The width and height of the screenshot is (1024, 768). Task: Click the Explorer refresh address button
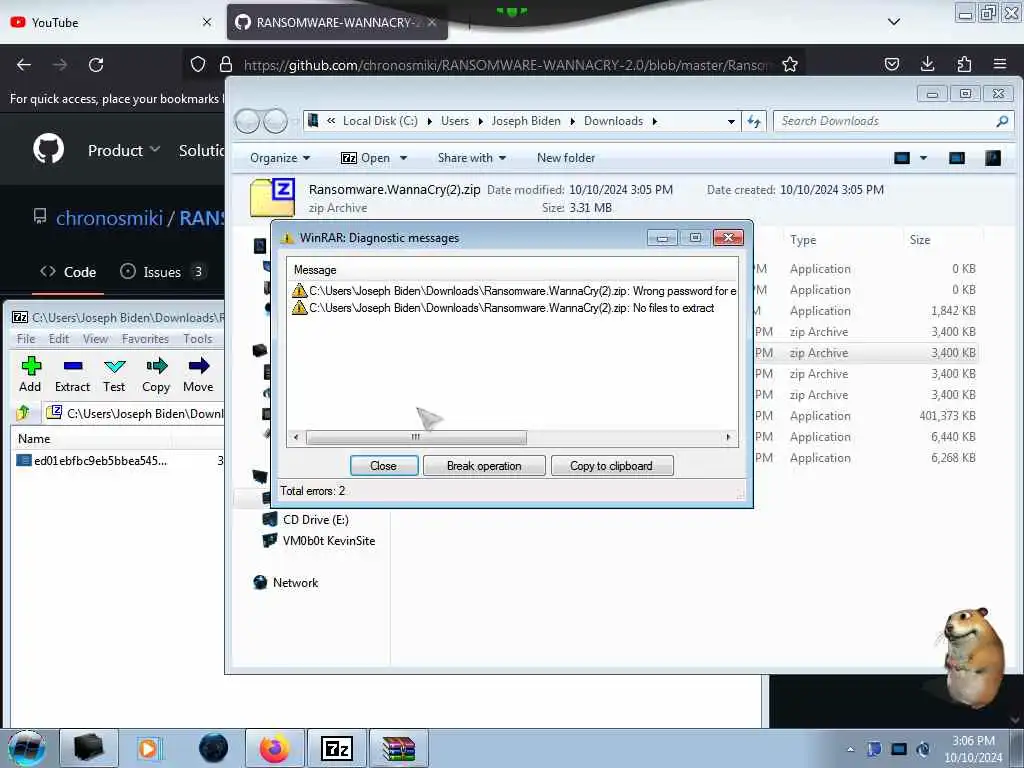pos(754,121)
